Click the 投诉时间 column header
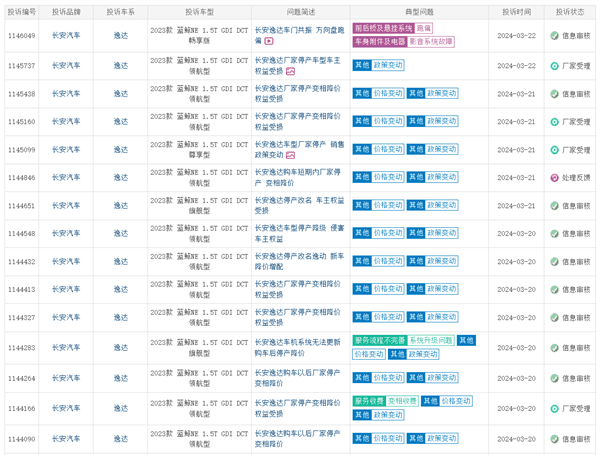 (516, 10)
